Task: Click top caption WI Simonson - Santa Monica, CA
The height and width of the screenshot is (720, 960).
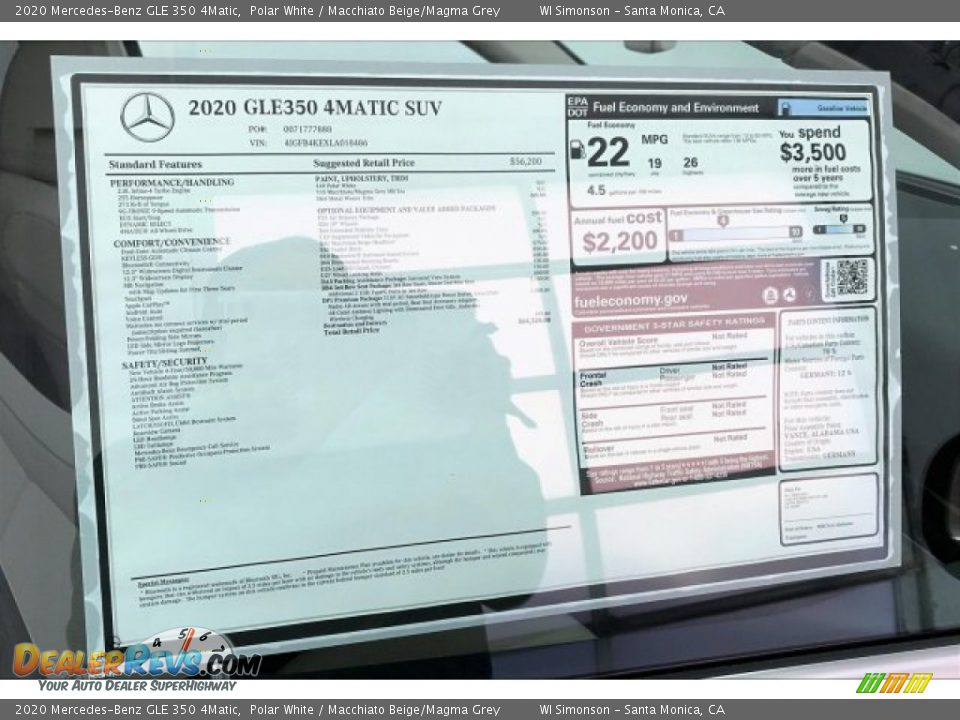Action: [632, 10]
